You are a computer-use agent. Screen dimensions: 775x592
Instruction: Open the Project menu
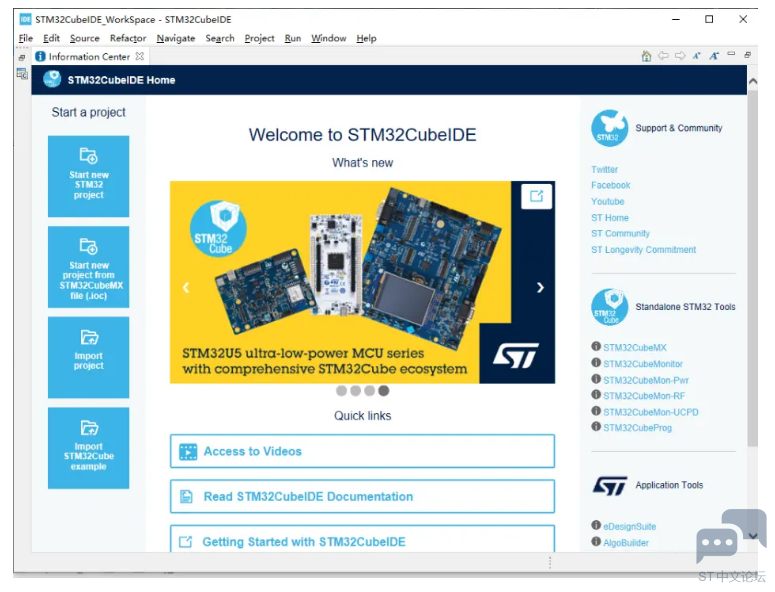259,38
